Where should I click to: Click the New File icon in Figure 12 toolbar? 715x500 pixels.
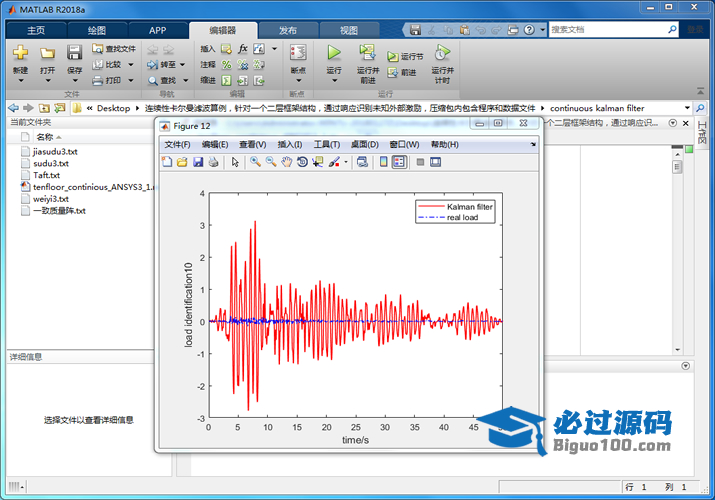[x=167, y=162]
